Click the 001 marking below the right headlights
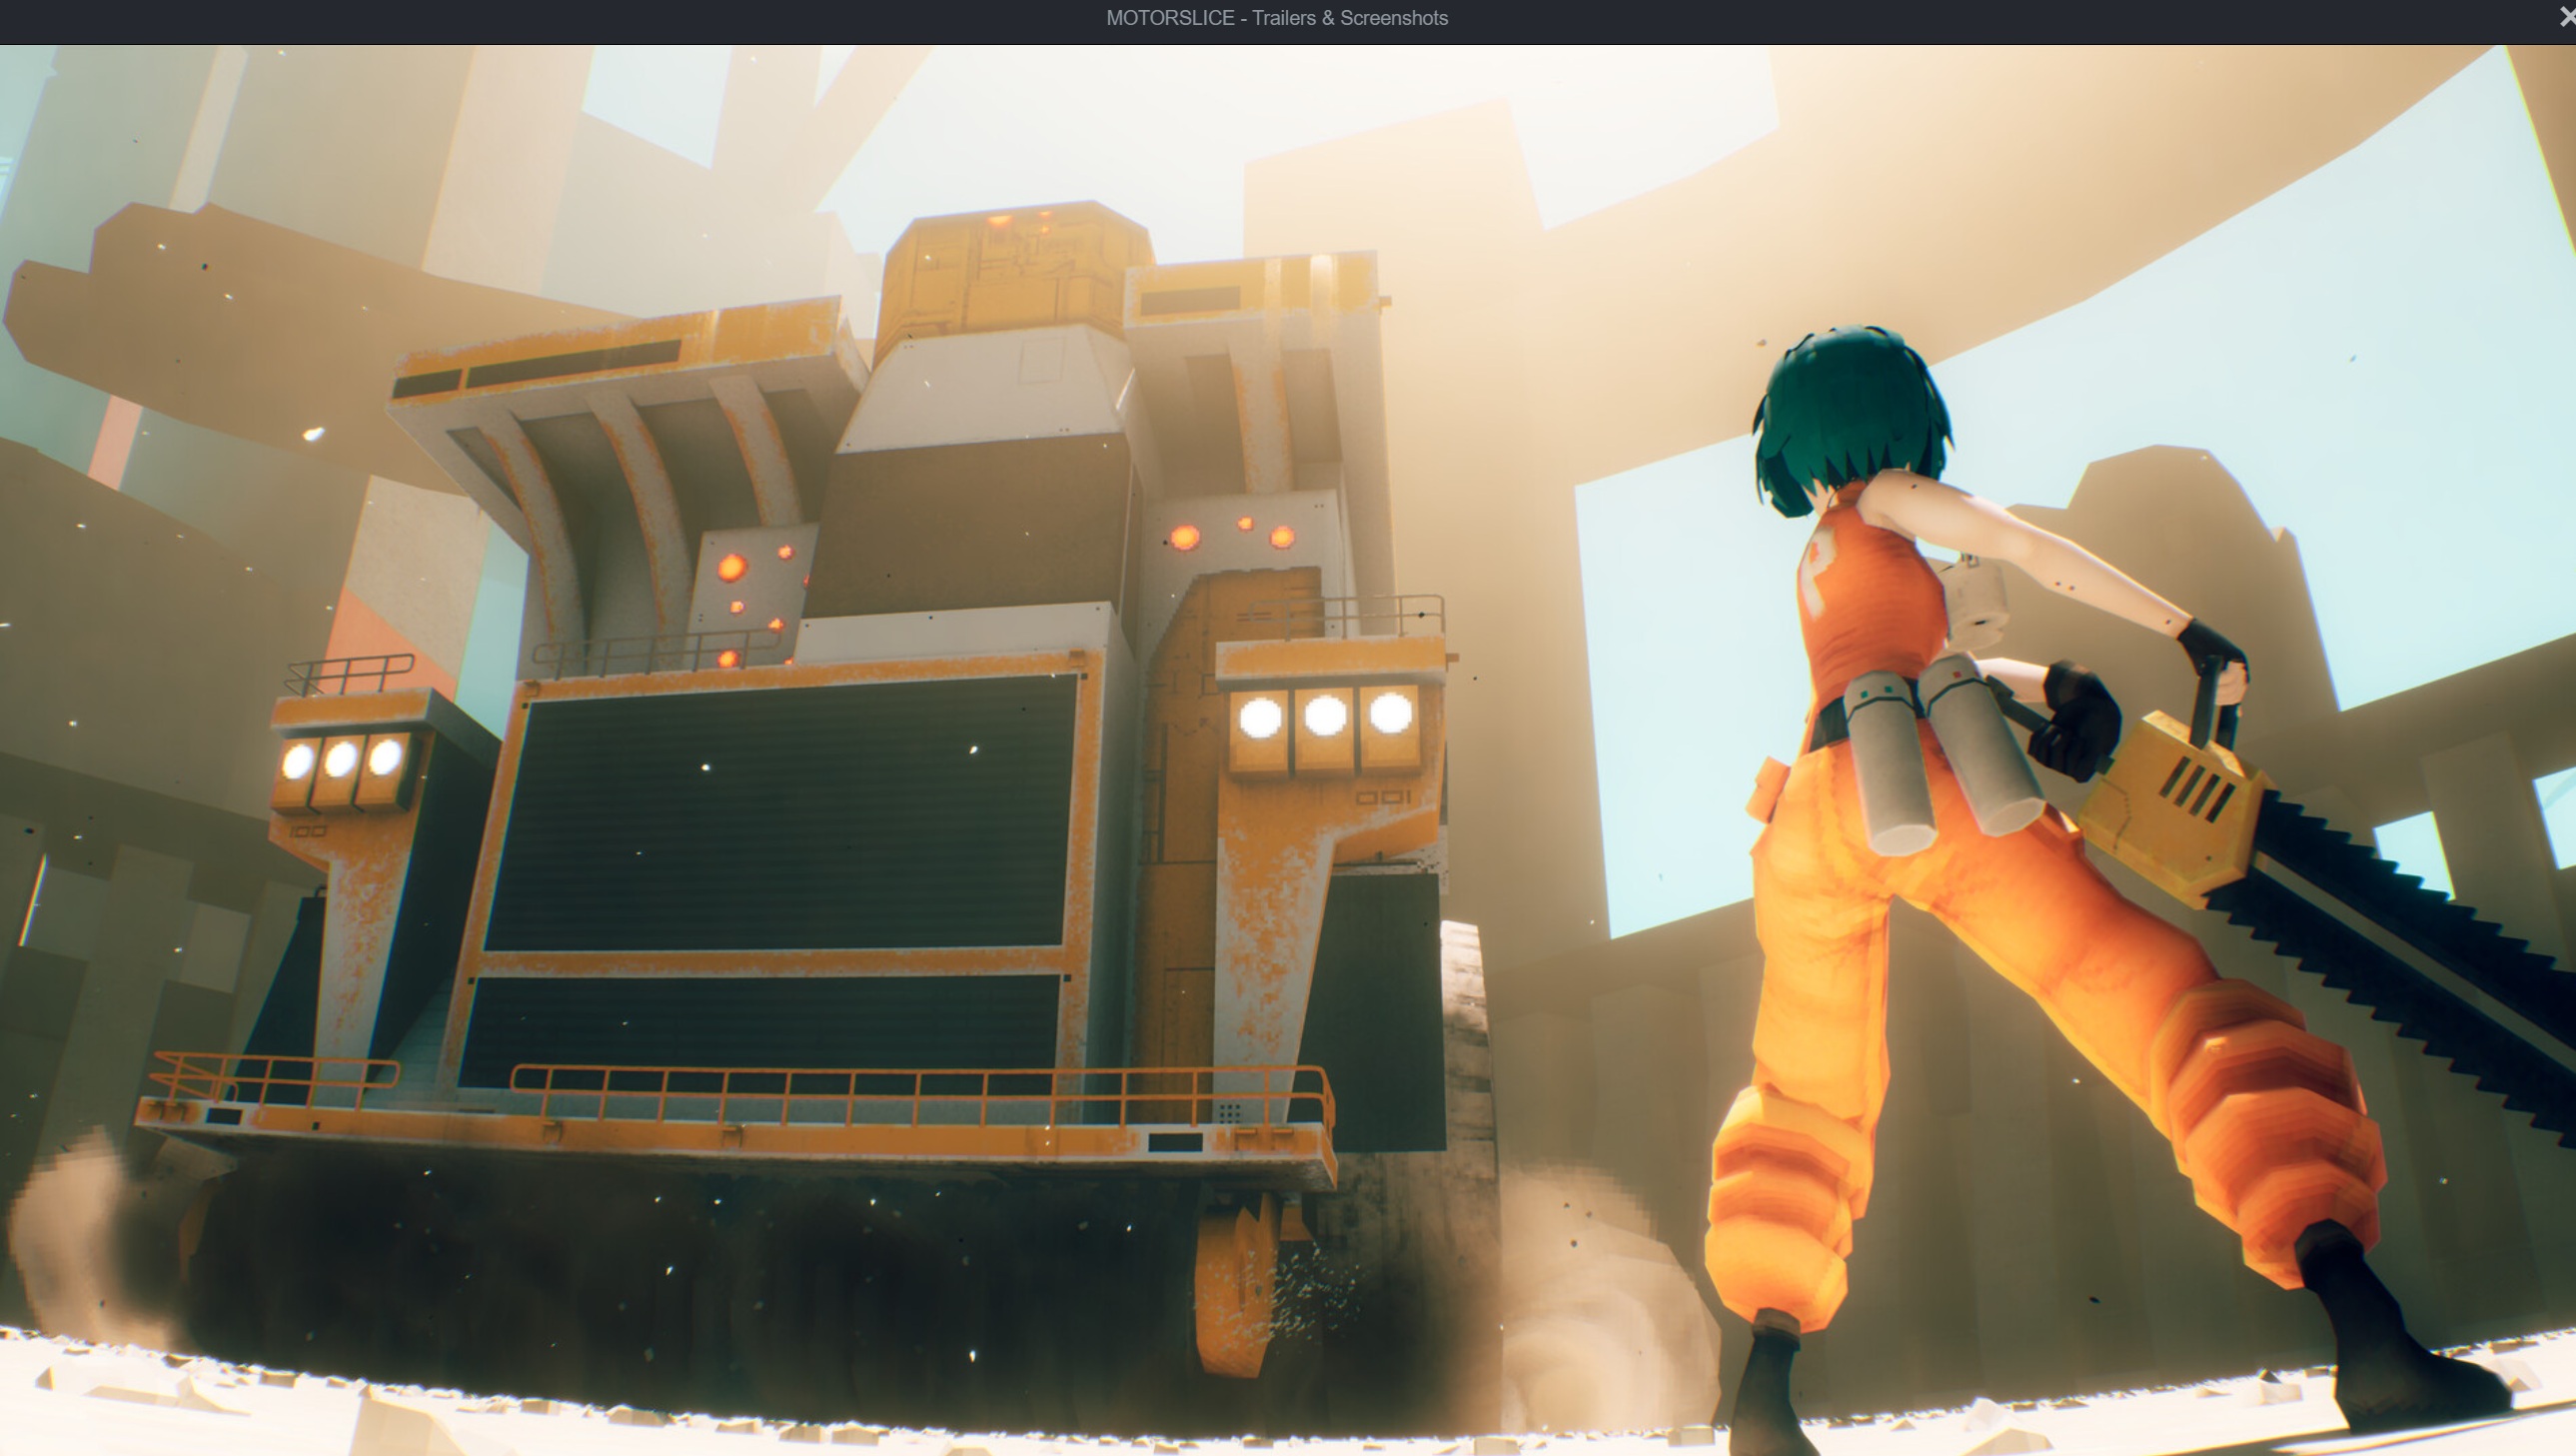 1383,798
